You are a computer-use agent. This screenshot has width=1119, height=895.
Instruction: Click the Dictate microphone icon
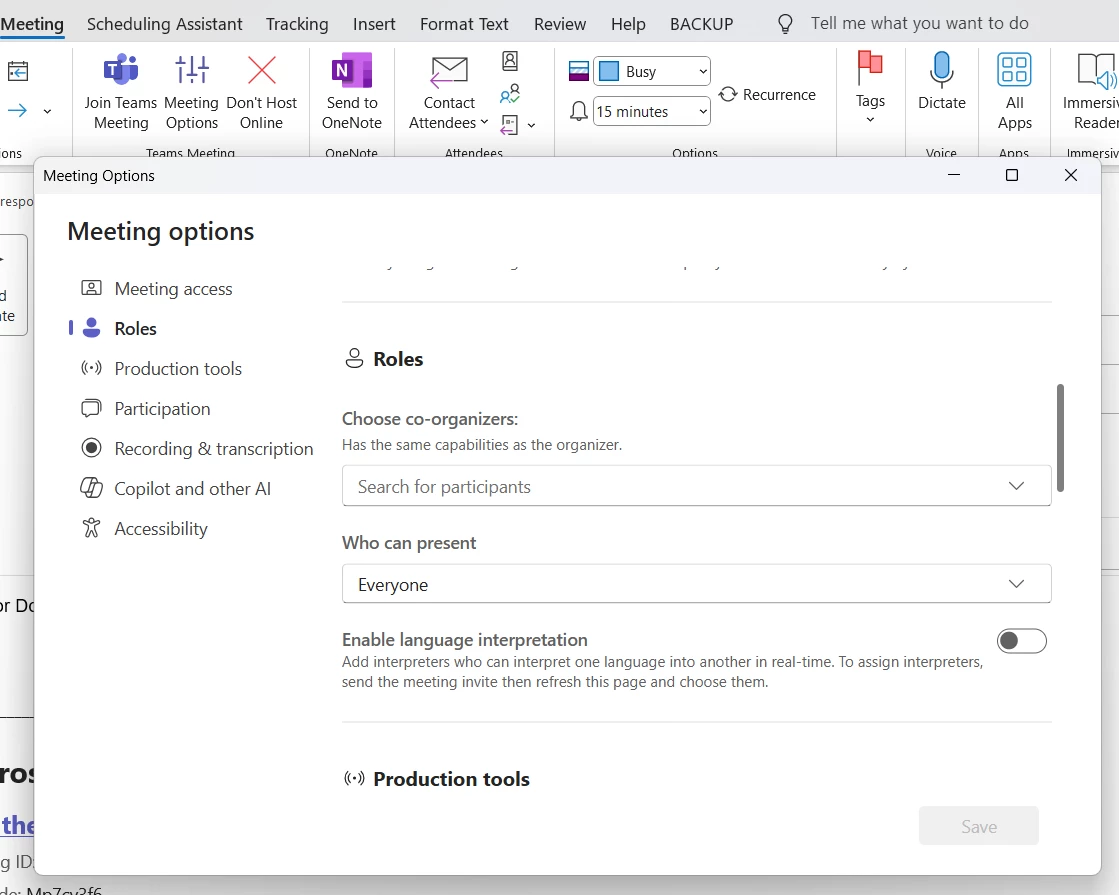[941, 70]
